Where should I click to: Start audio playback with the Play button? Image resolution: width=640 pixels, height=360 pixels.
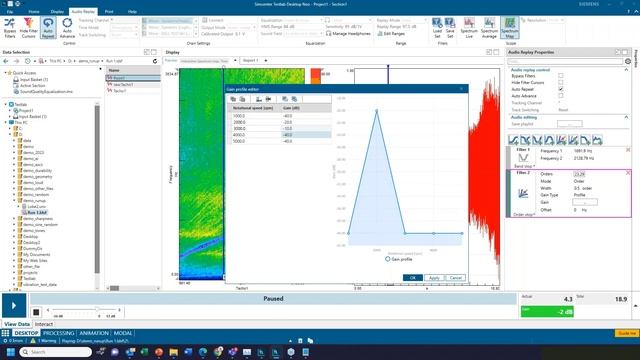(14, 305)
